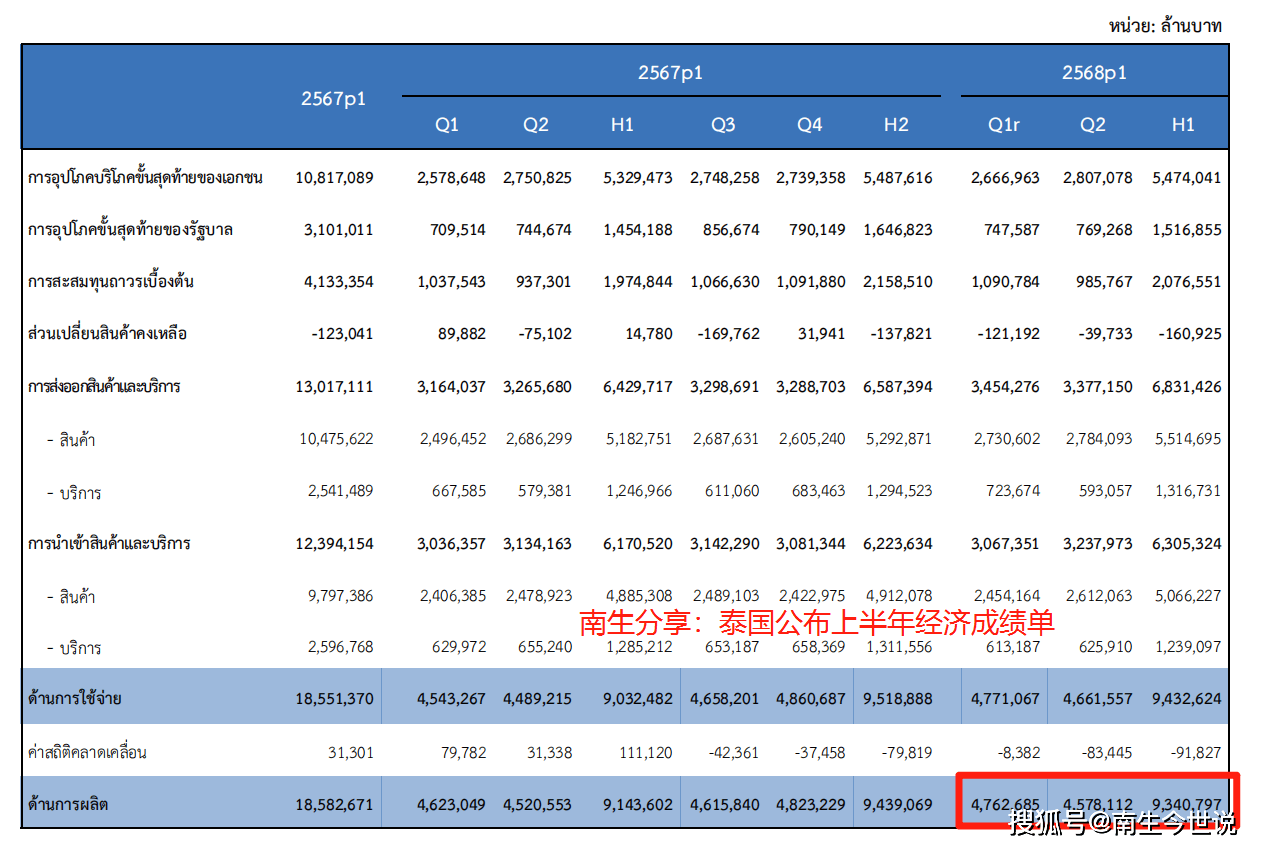The image size is (1267, 851).
Task: Click the Q3 column header
Action: (x=723, y=125)
